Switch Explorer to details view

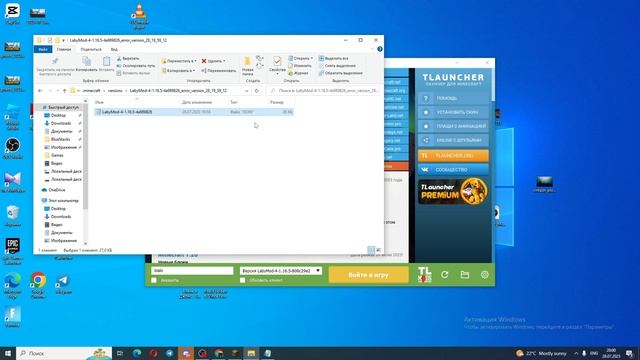[x=371, y=250]
